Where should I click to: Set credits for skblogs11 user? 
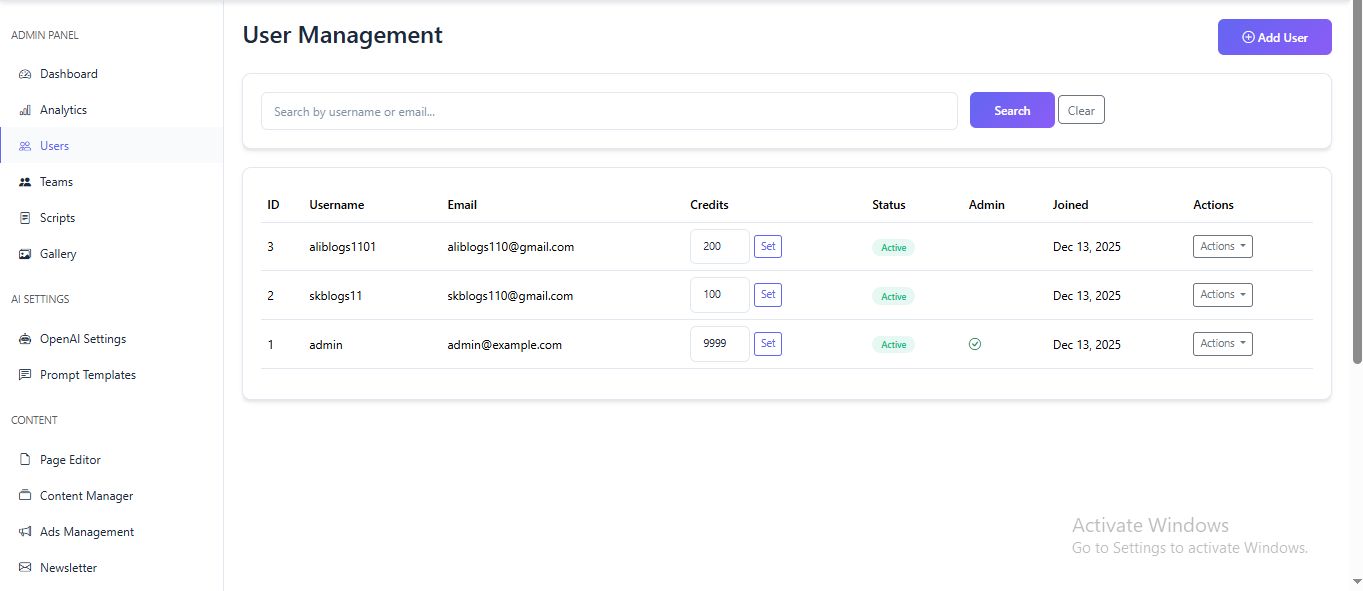tap(768, 295)
